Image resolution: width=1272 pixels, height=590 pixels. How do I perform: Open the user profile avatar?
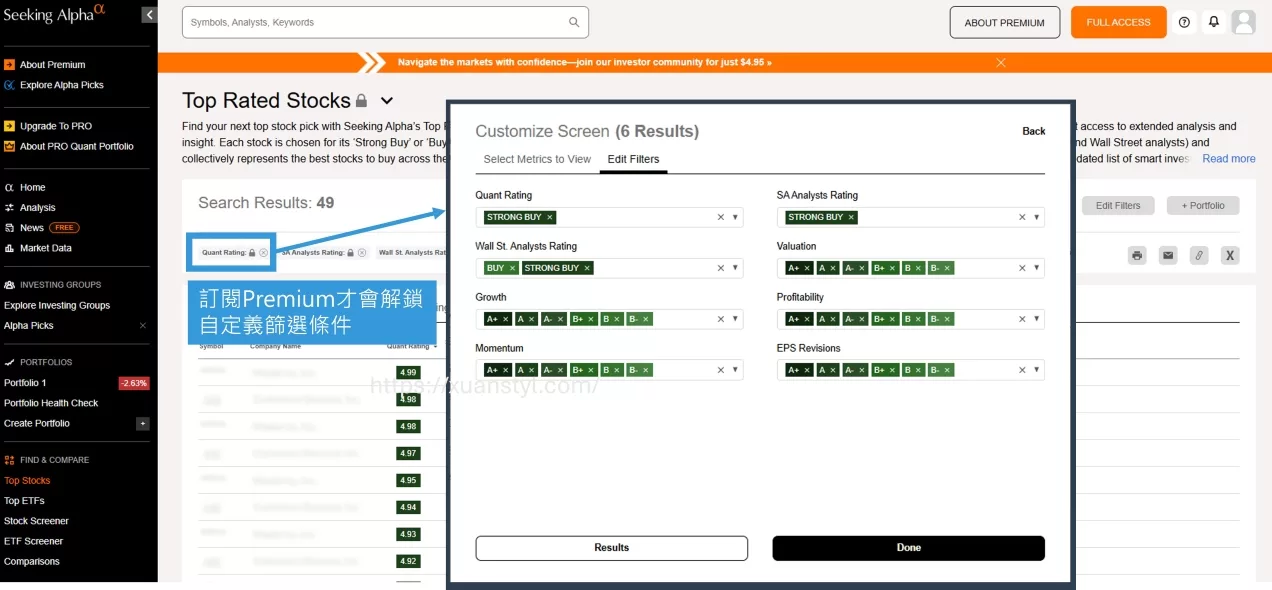pos(1243,22)
